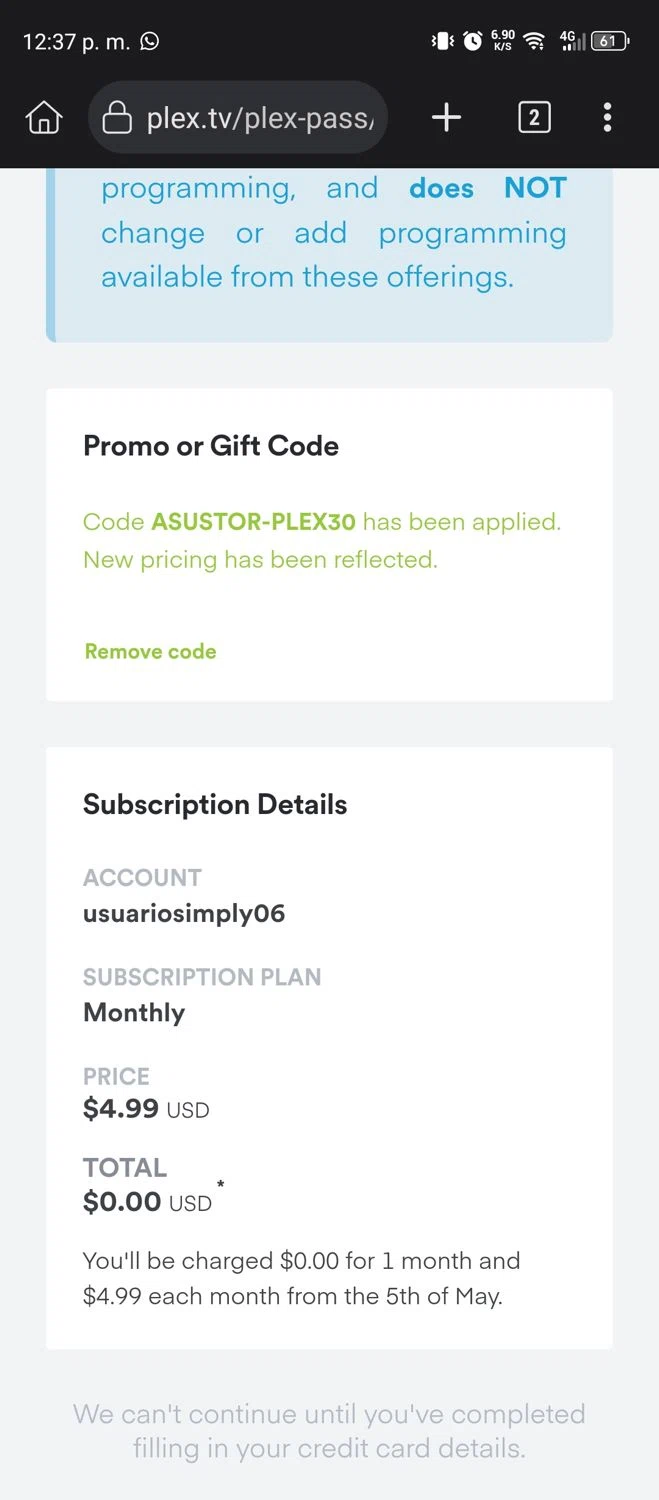Tap the alarm clock status icon
The height and width of the screenshot is (1500, 659).
[x=473, y=41]
